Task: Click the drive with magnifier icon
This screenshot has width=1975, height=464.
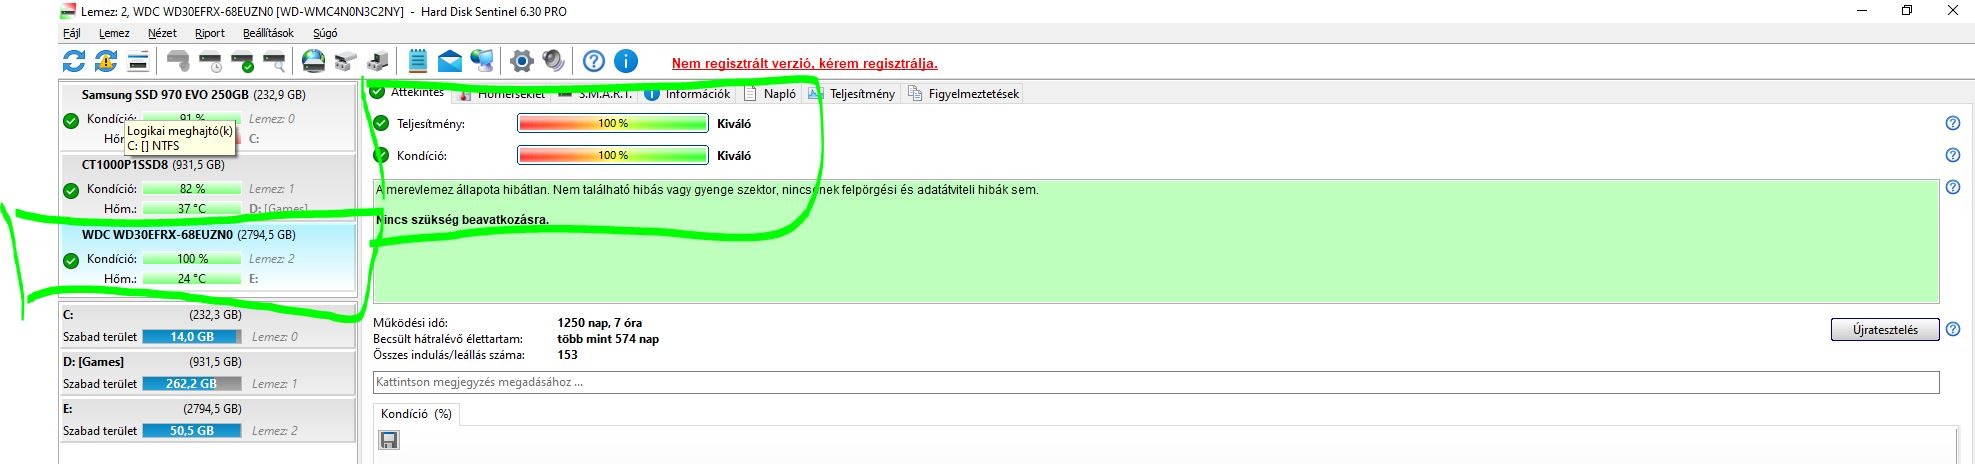Action: click(274, 61)
